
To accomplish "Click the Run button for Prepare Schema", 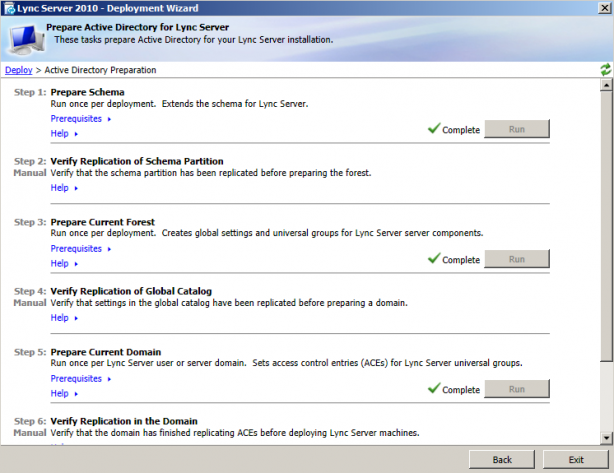I will [x=517, y=129].
